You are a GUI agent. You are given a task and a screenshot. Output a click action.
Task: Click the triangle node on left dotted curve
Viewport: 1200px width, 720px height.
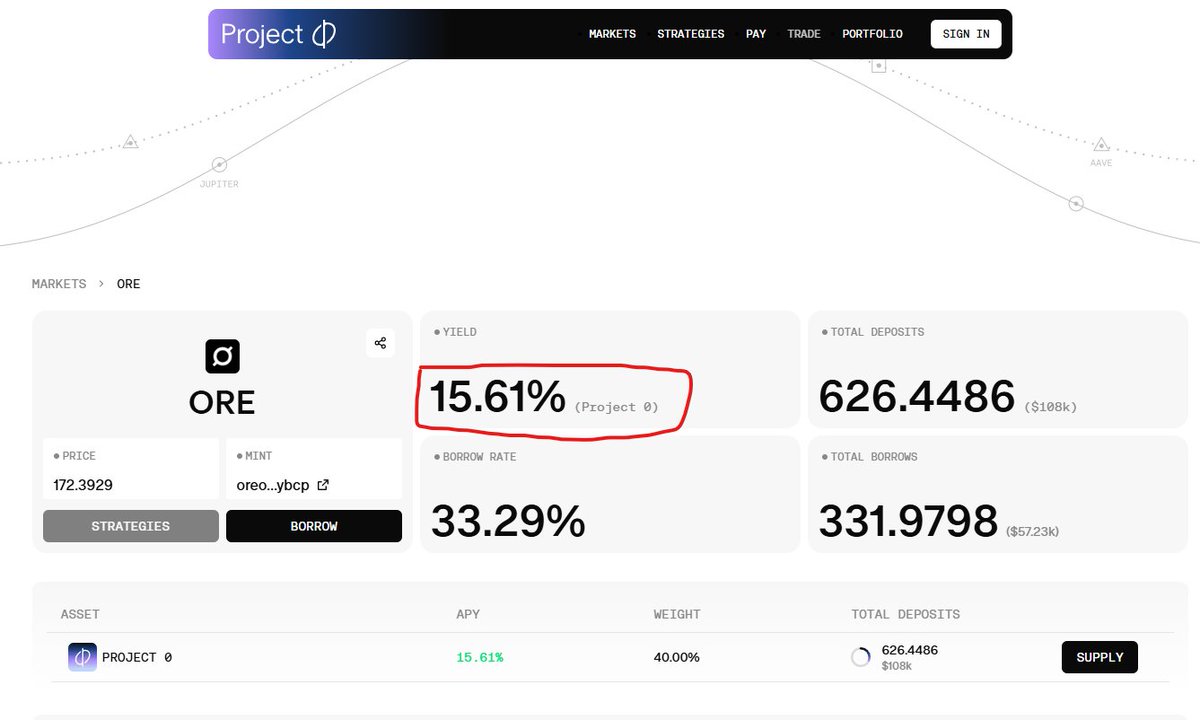(130, 142)
